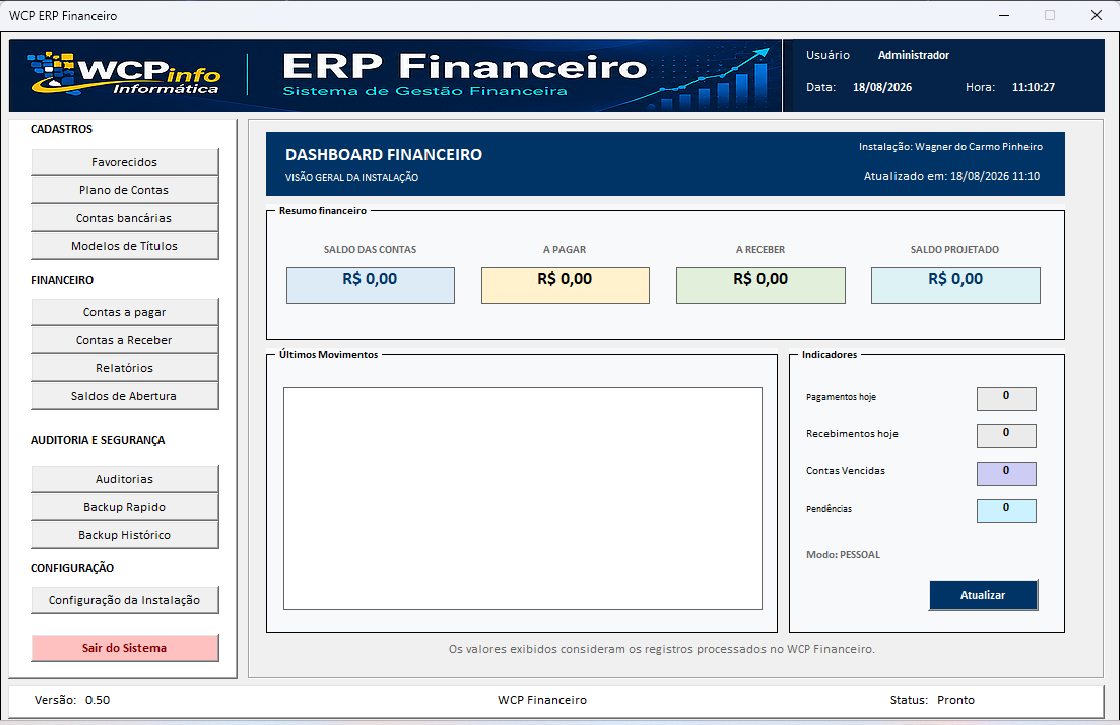Click the 'Indicadores' group label
This screenshot has height=725, width=1120.
[x=829, y=354]
